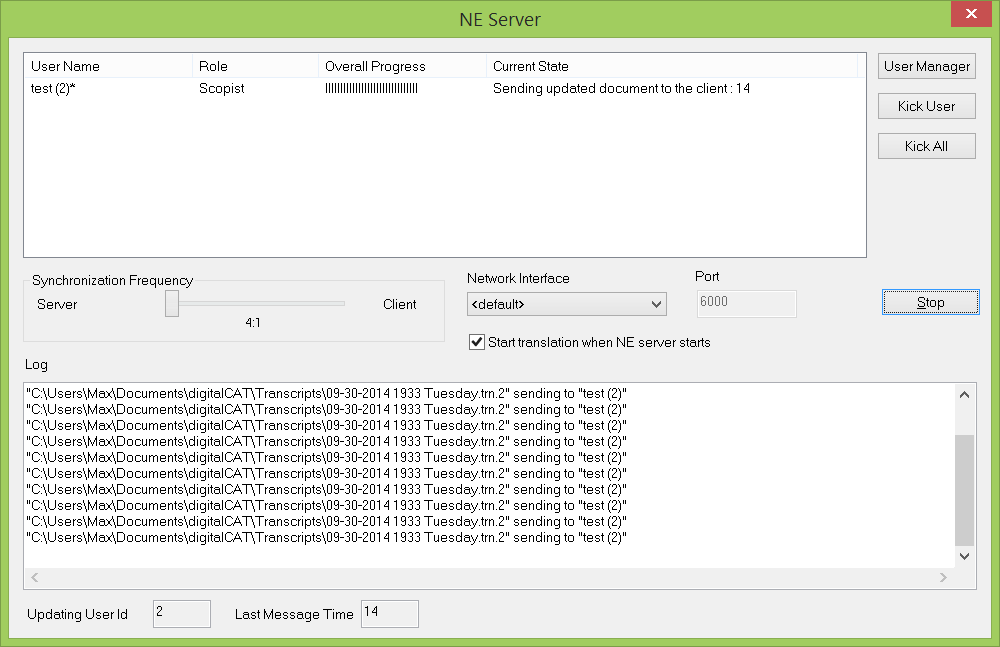Click the Kick User button

point(927,106)
